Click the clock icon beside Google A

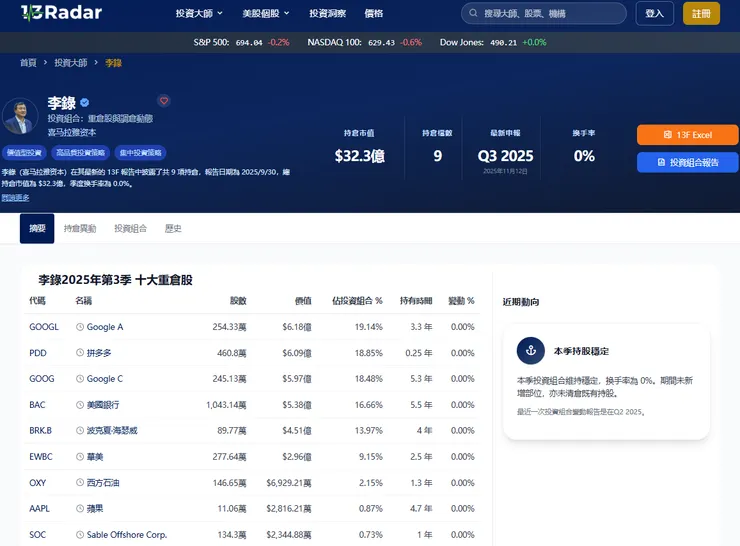point(80,327)
